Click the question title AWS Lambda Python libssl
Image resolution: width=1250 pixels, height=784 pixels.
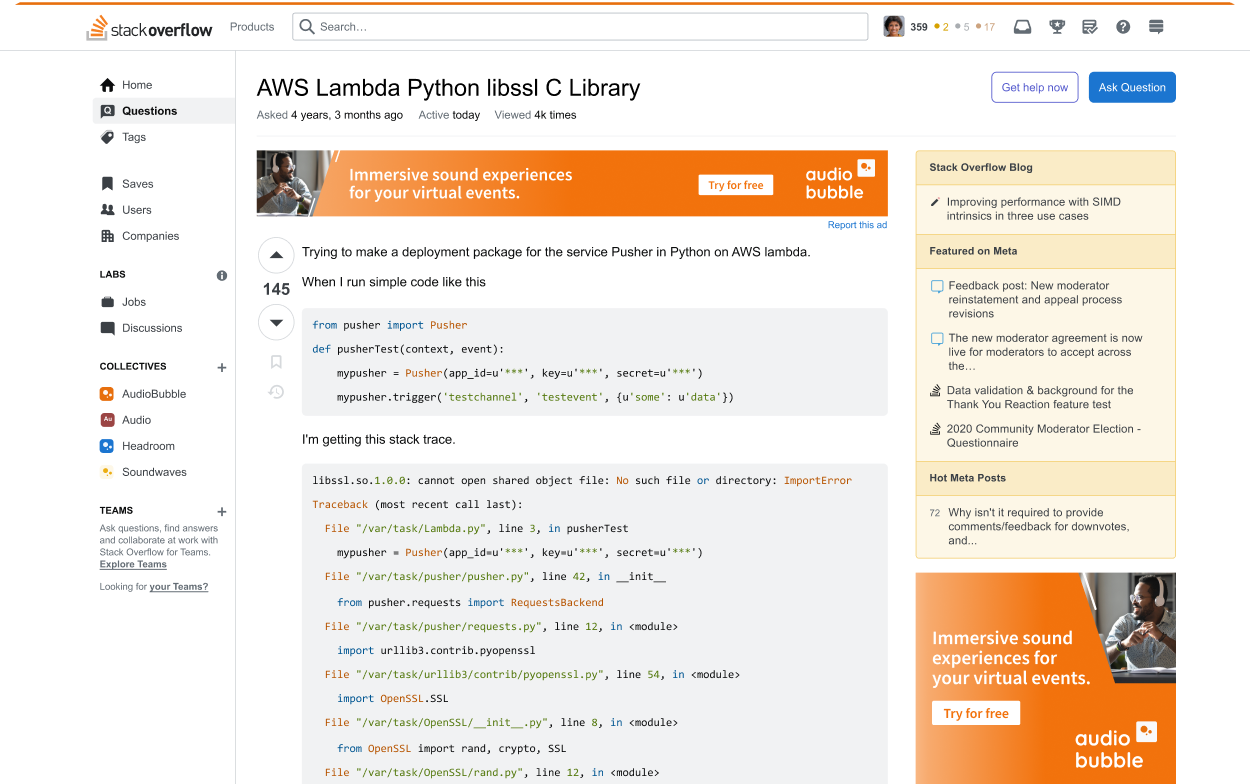pyautogui.click(x=448, y=88)
